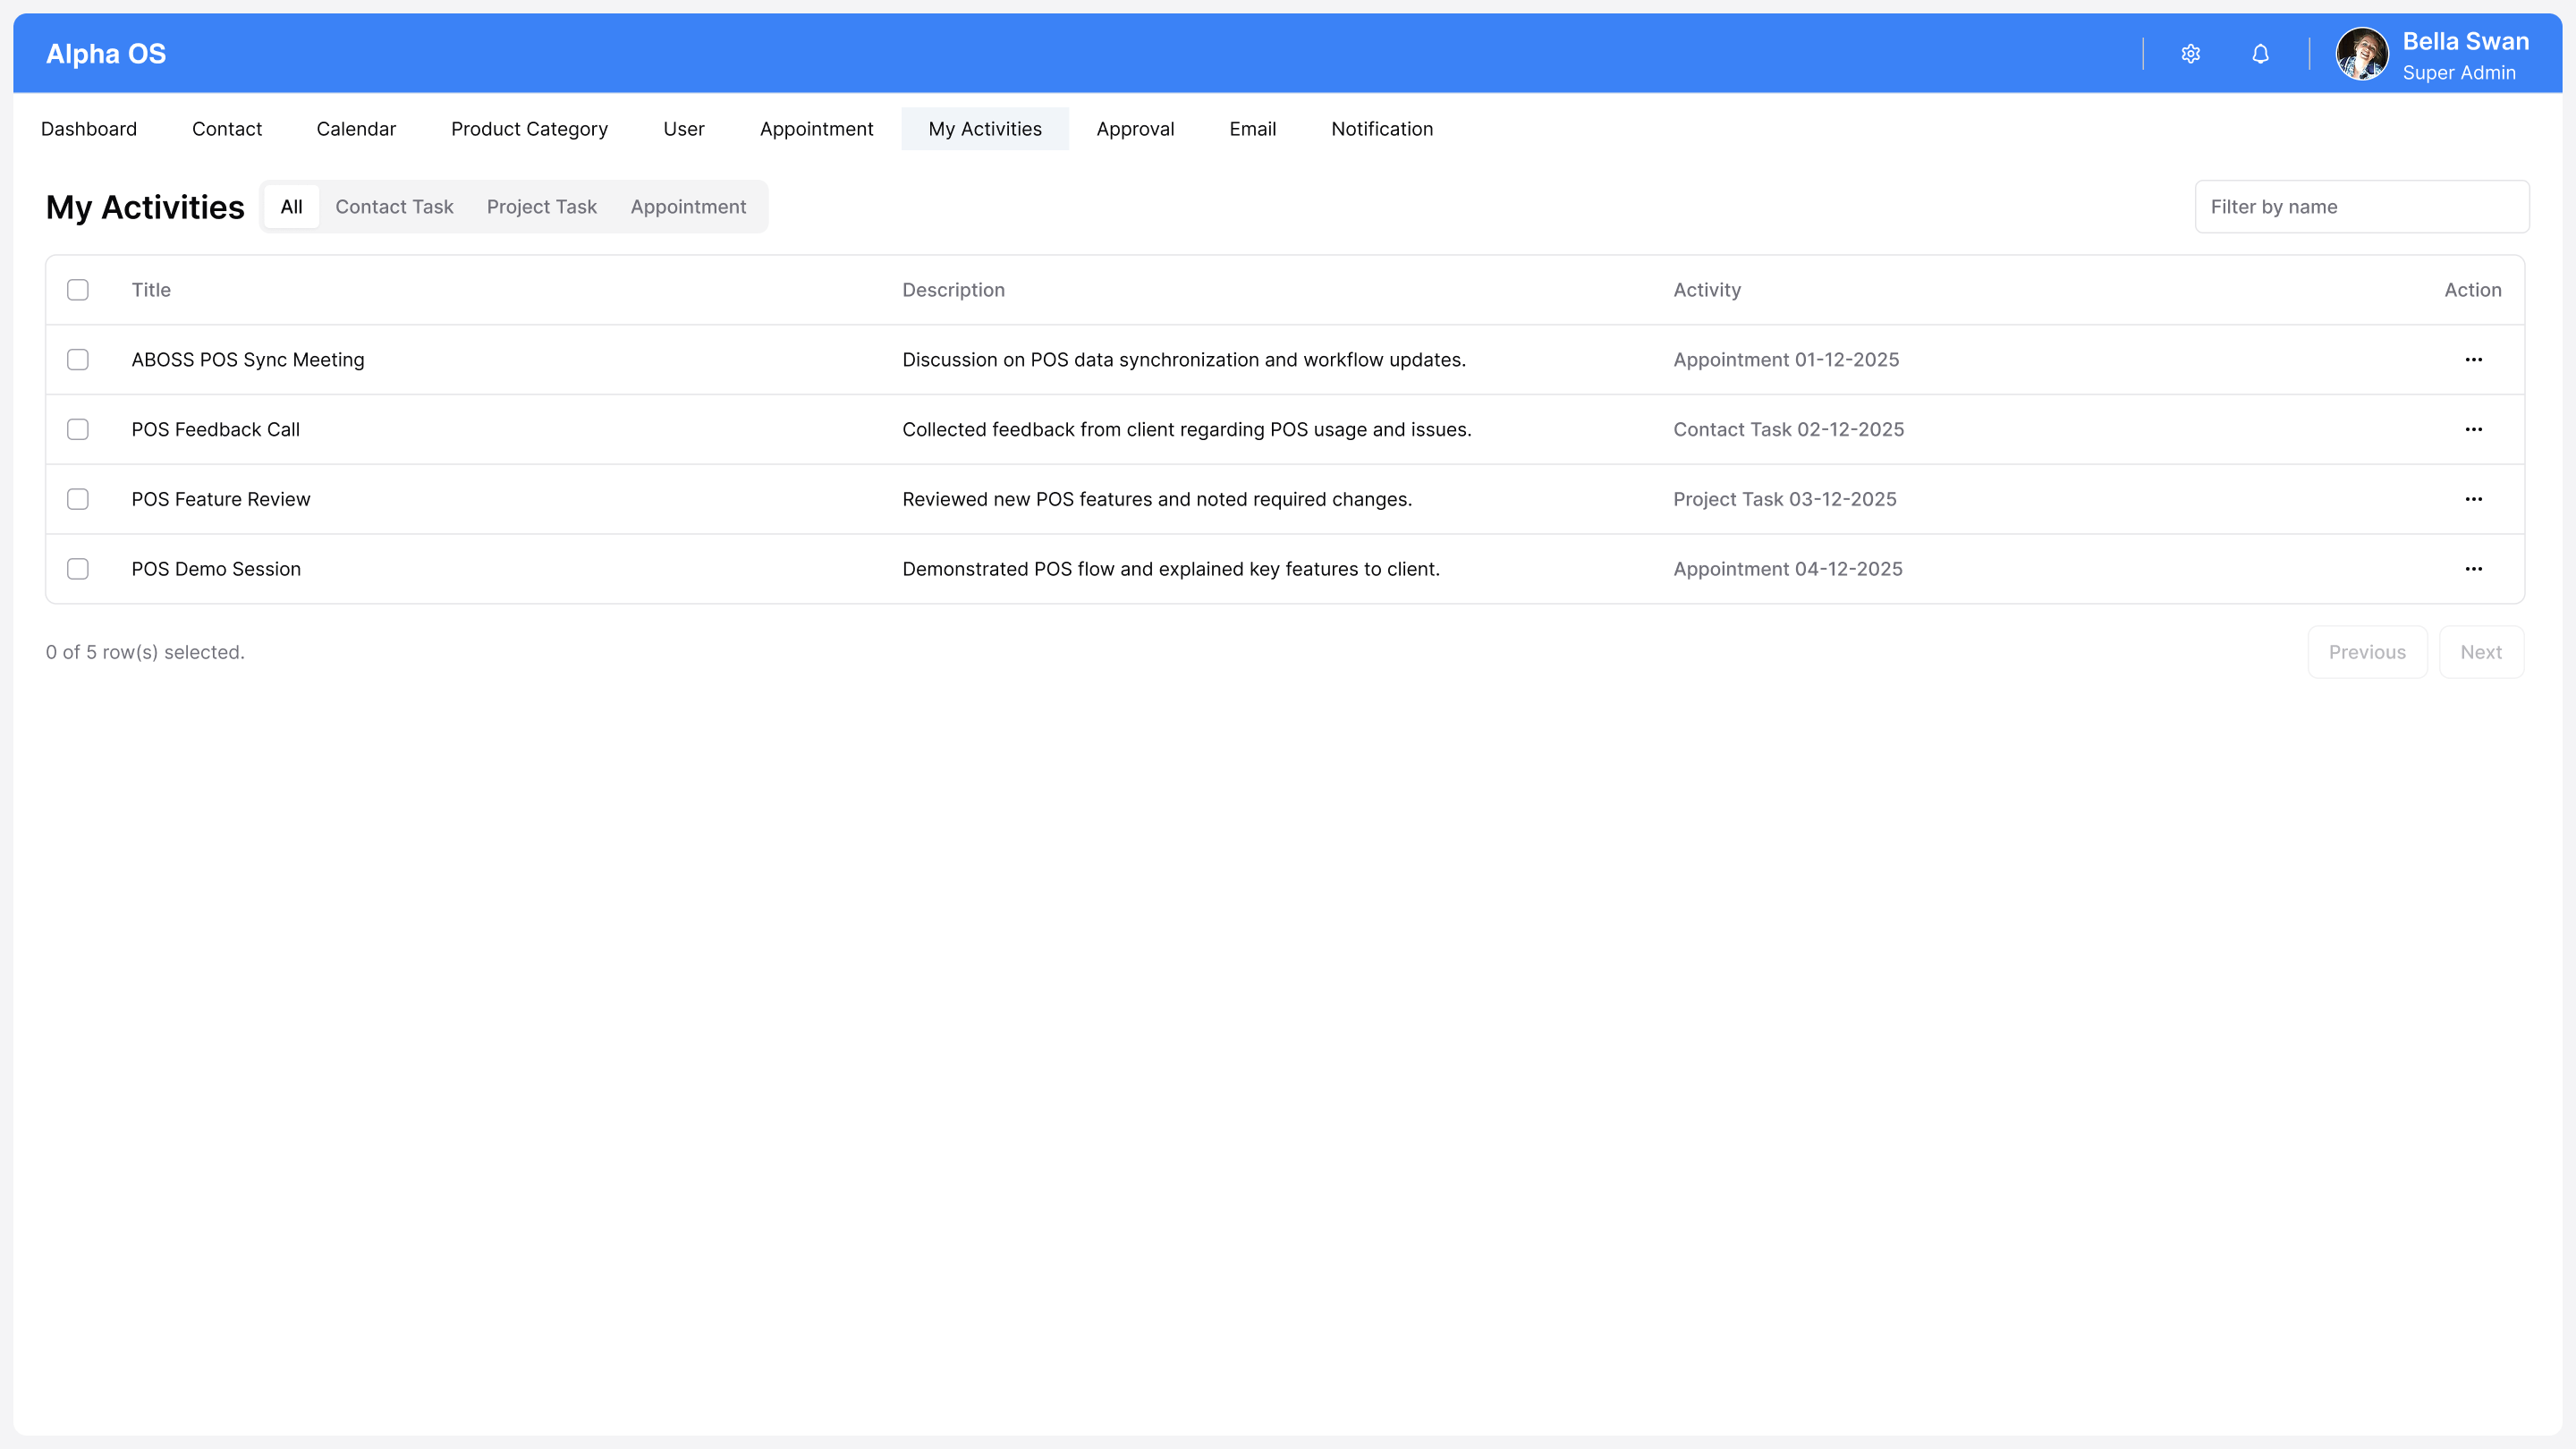Screen dimensions: 2576x1449
Task: Open three-dot menu for POS Feedback Call
Action: 2473,430
